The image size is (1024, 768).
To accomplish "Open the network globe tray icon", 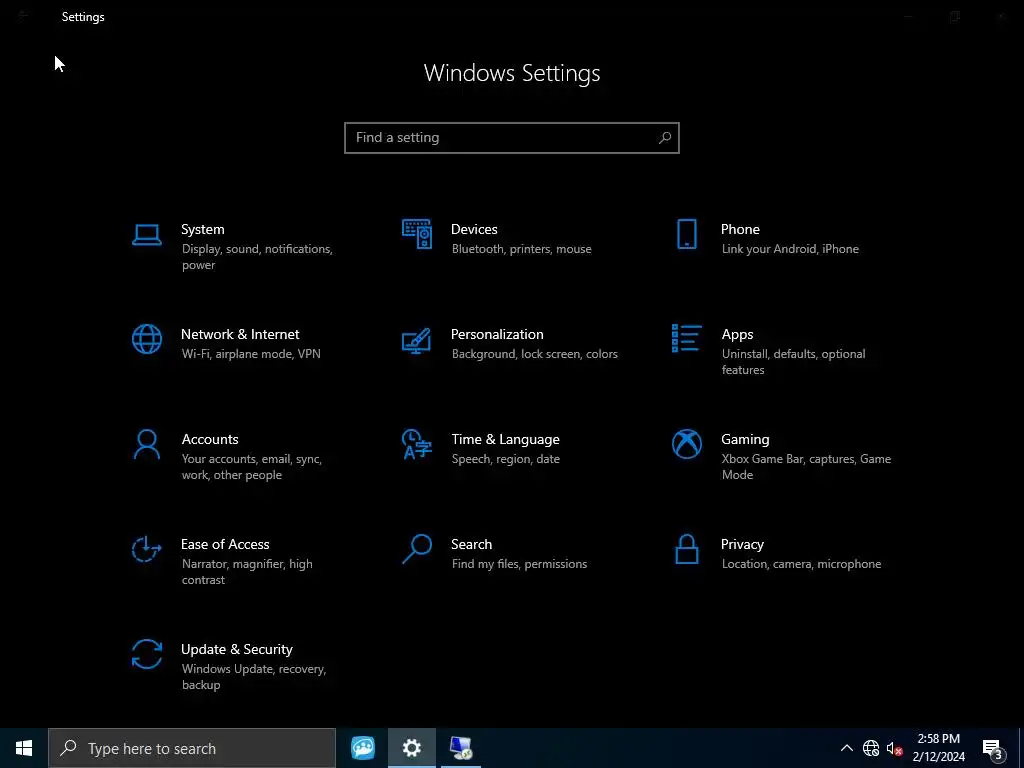I will pos(871,748).
